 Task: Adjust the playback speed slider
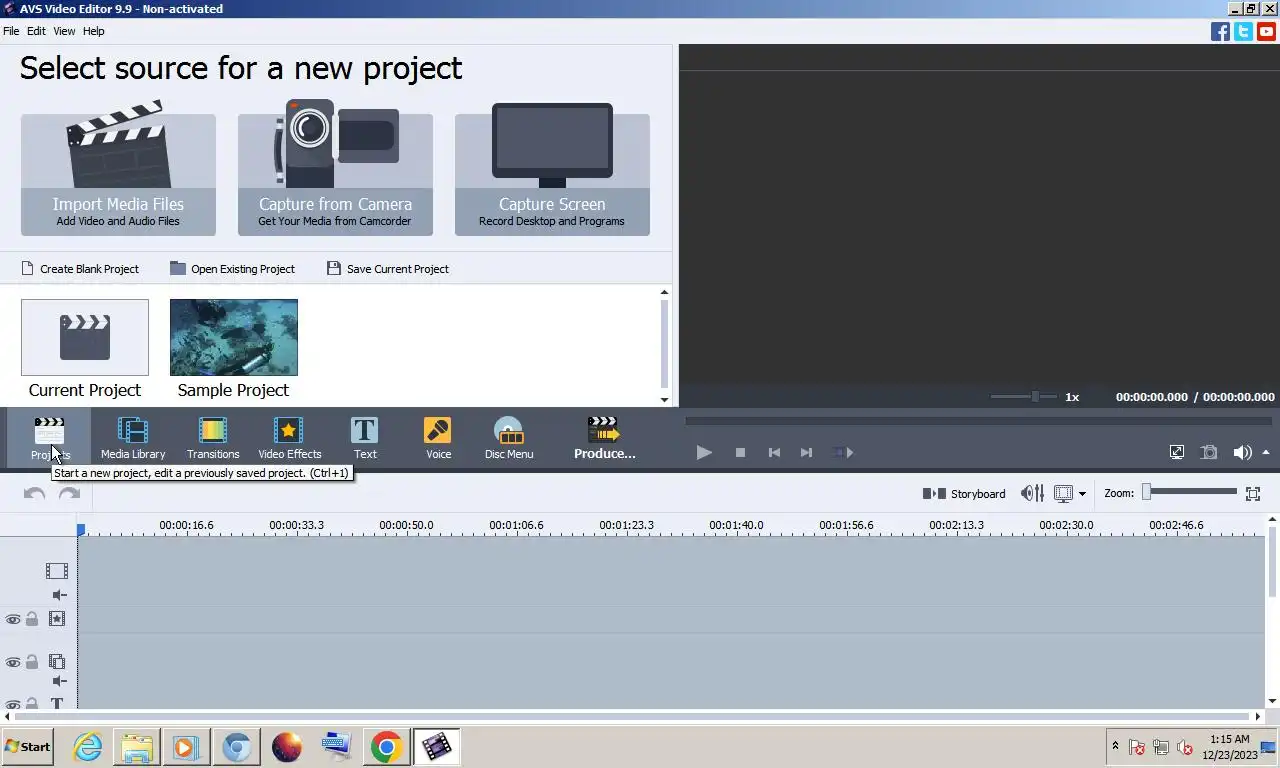click(x=1023, y=397)
